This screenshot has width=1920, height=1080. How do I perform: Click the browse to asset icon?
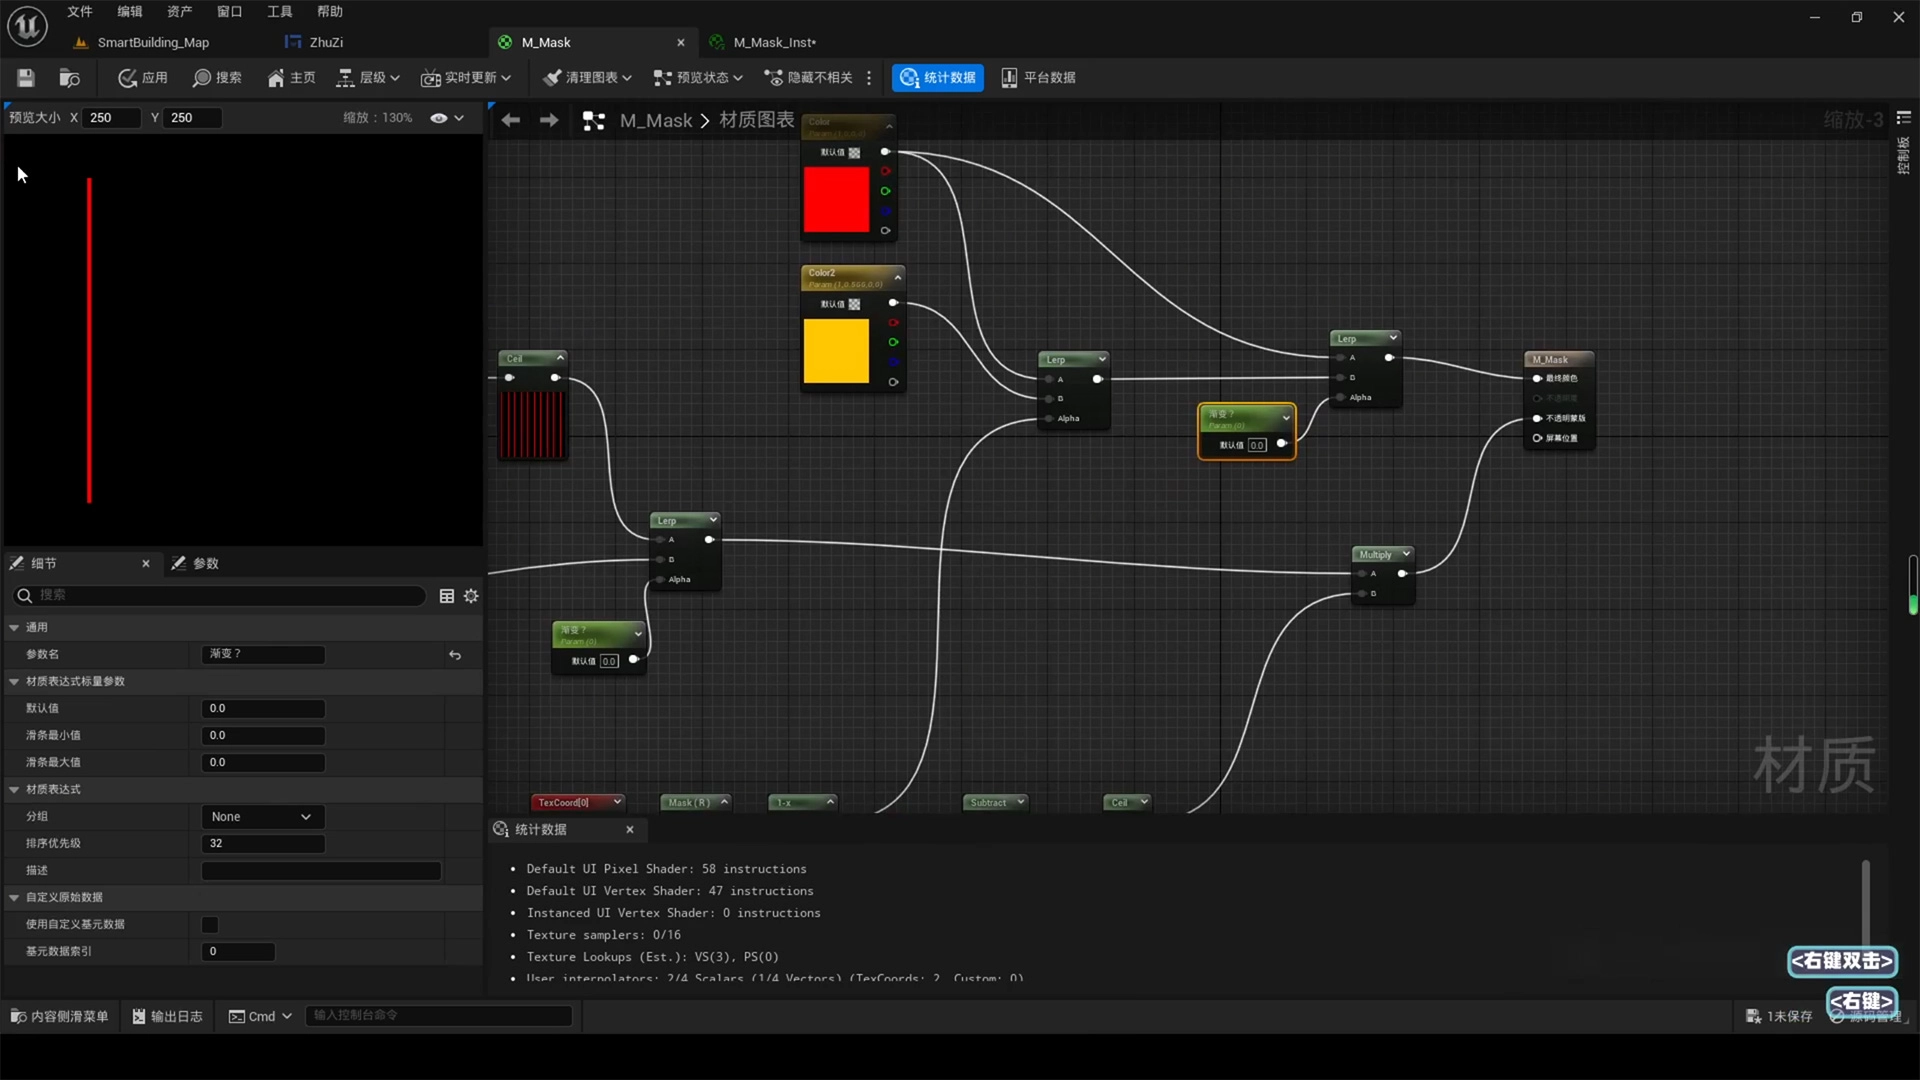point(69,78)
